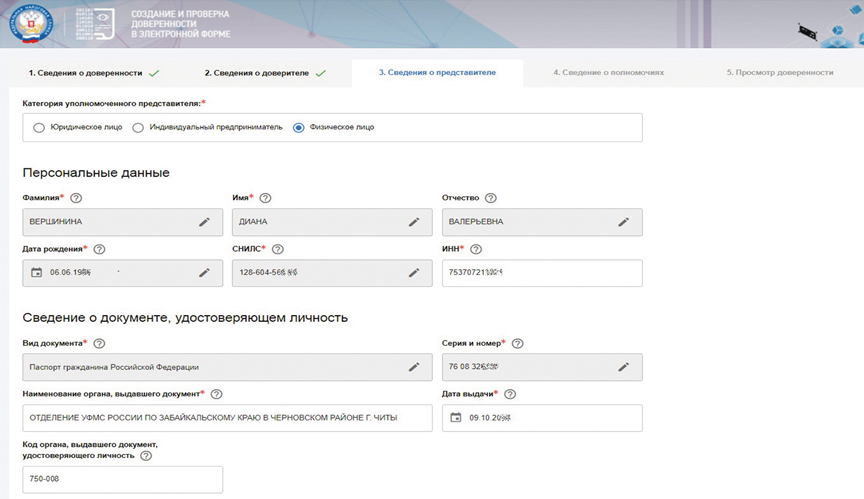The width and height of the screenshot is (864, 499).
Task: Open calendar picker in Дата рождения field
Action: (37, 272)
